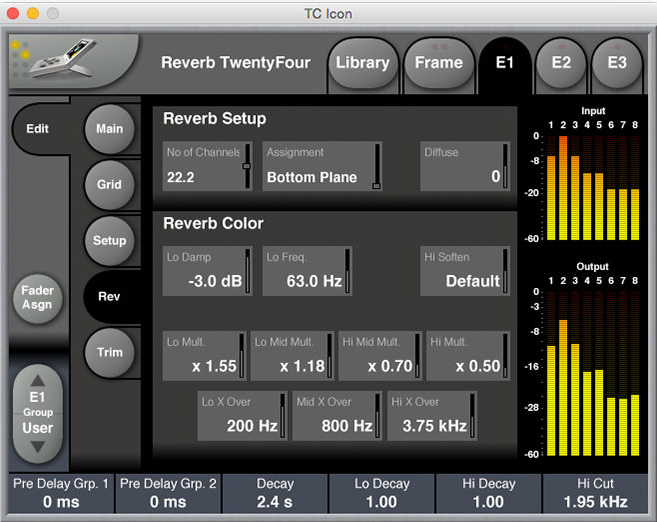
Task: Open the Main page button
Action: (109, 129)
